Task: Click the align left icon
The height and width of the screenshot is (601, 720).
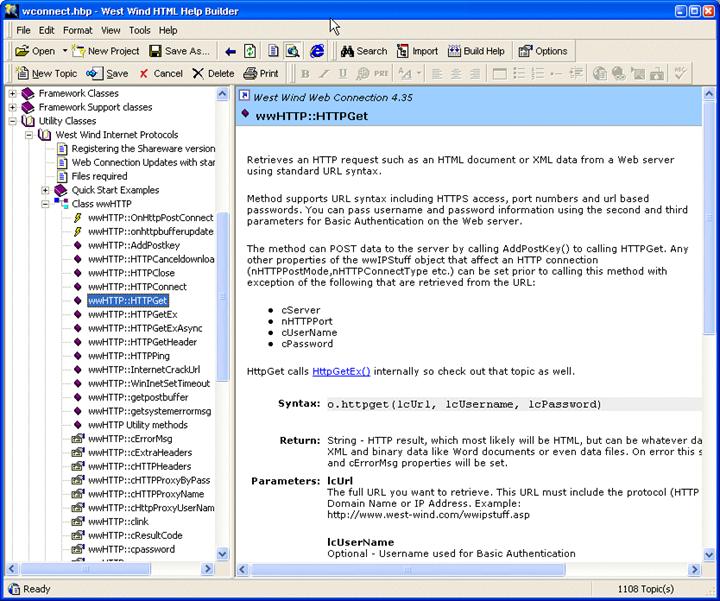Action: coord(437,73)
